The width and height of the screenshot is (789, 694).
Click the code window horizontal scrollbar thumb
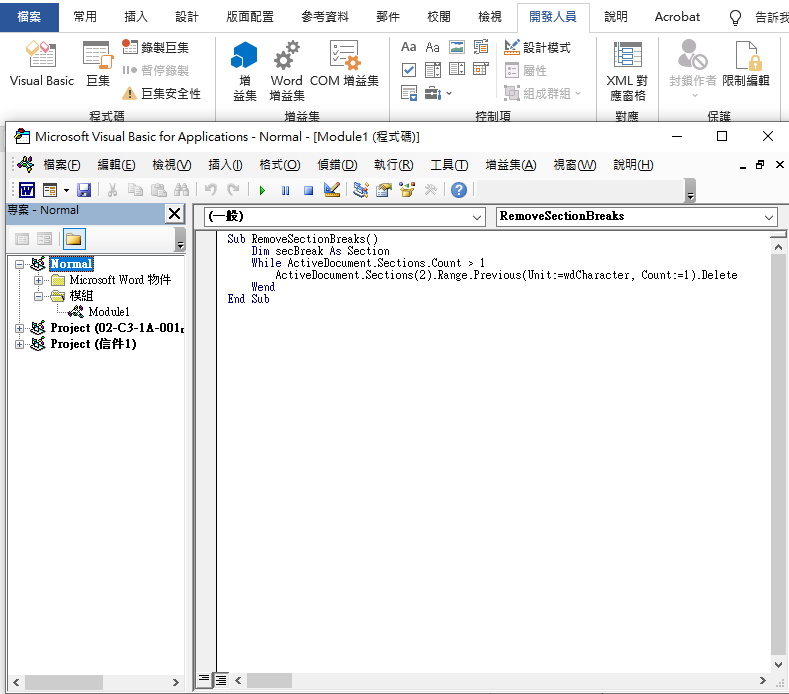269,681
